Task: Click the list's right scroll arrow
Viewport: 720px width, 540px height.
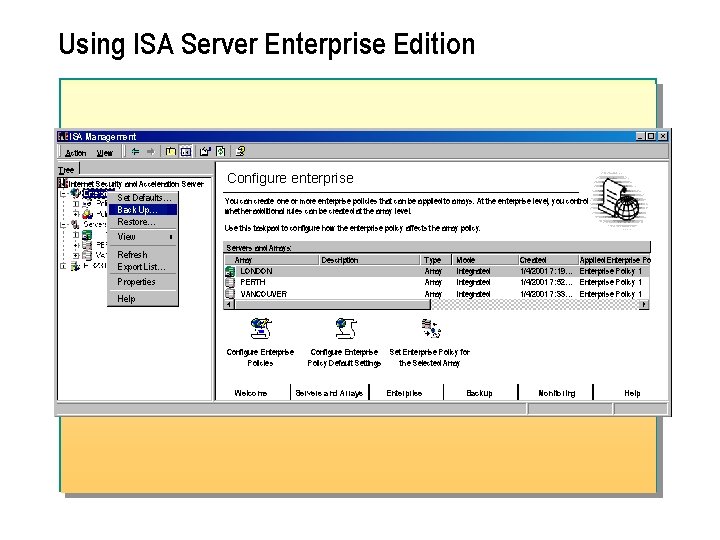Action: click(644, 304)
